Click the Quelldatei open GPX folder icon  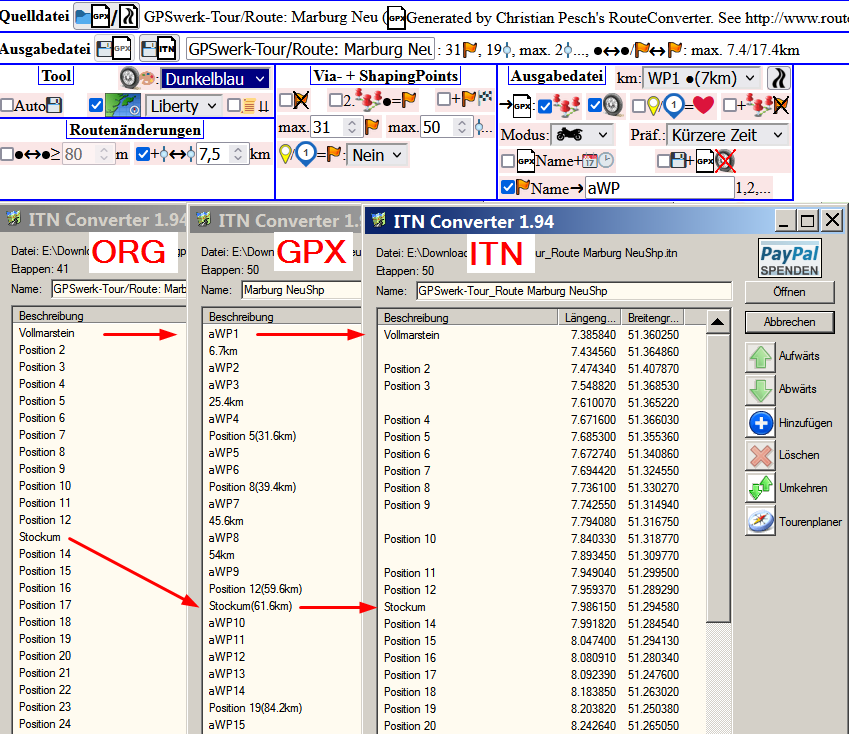(91, 17)
